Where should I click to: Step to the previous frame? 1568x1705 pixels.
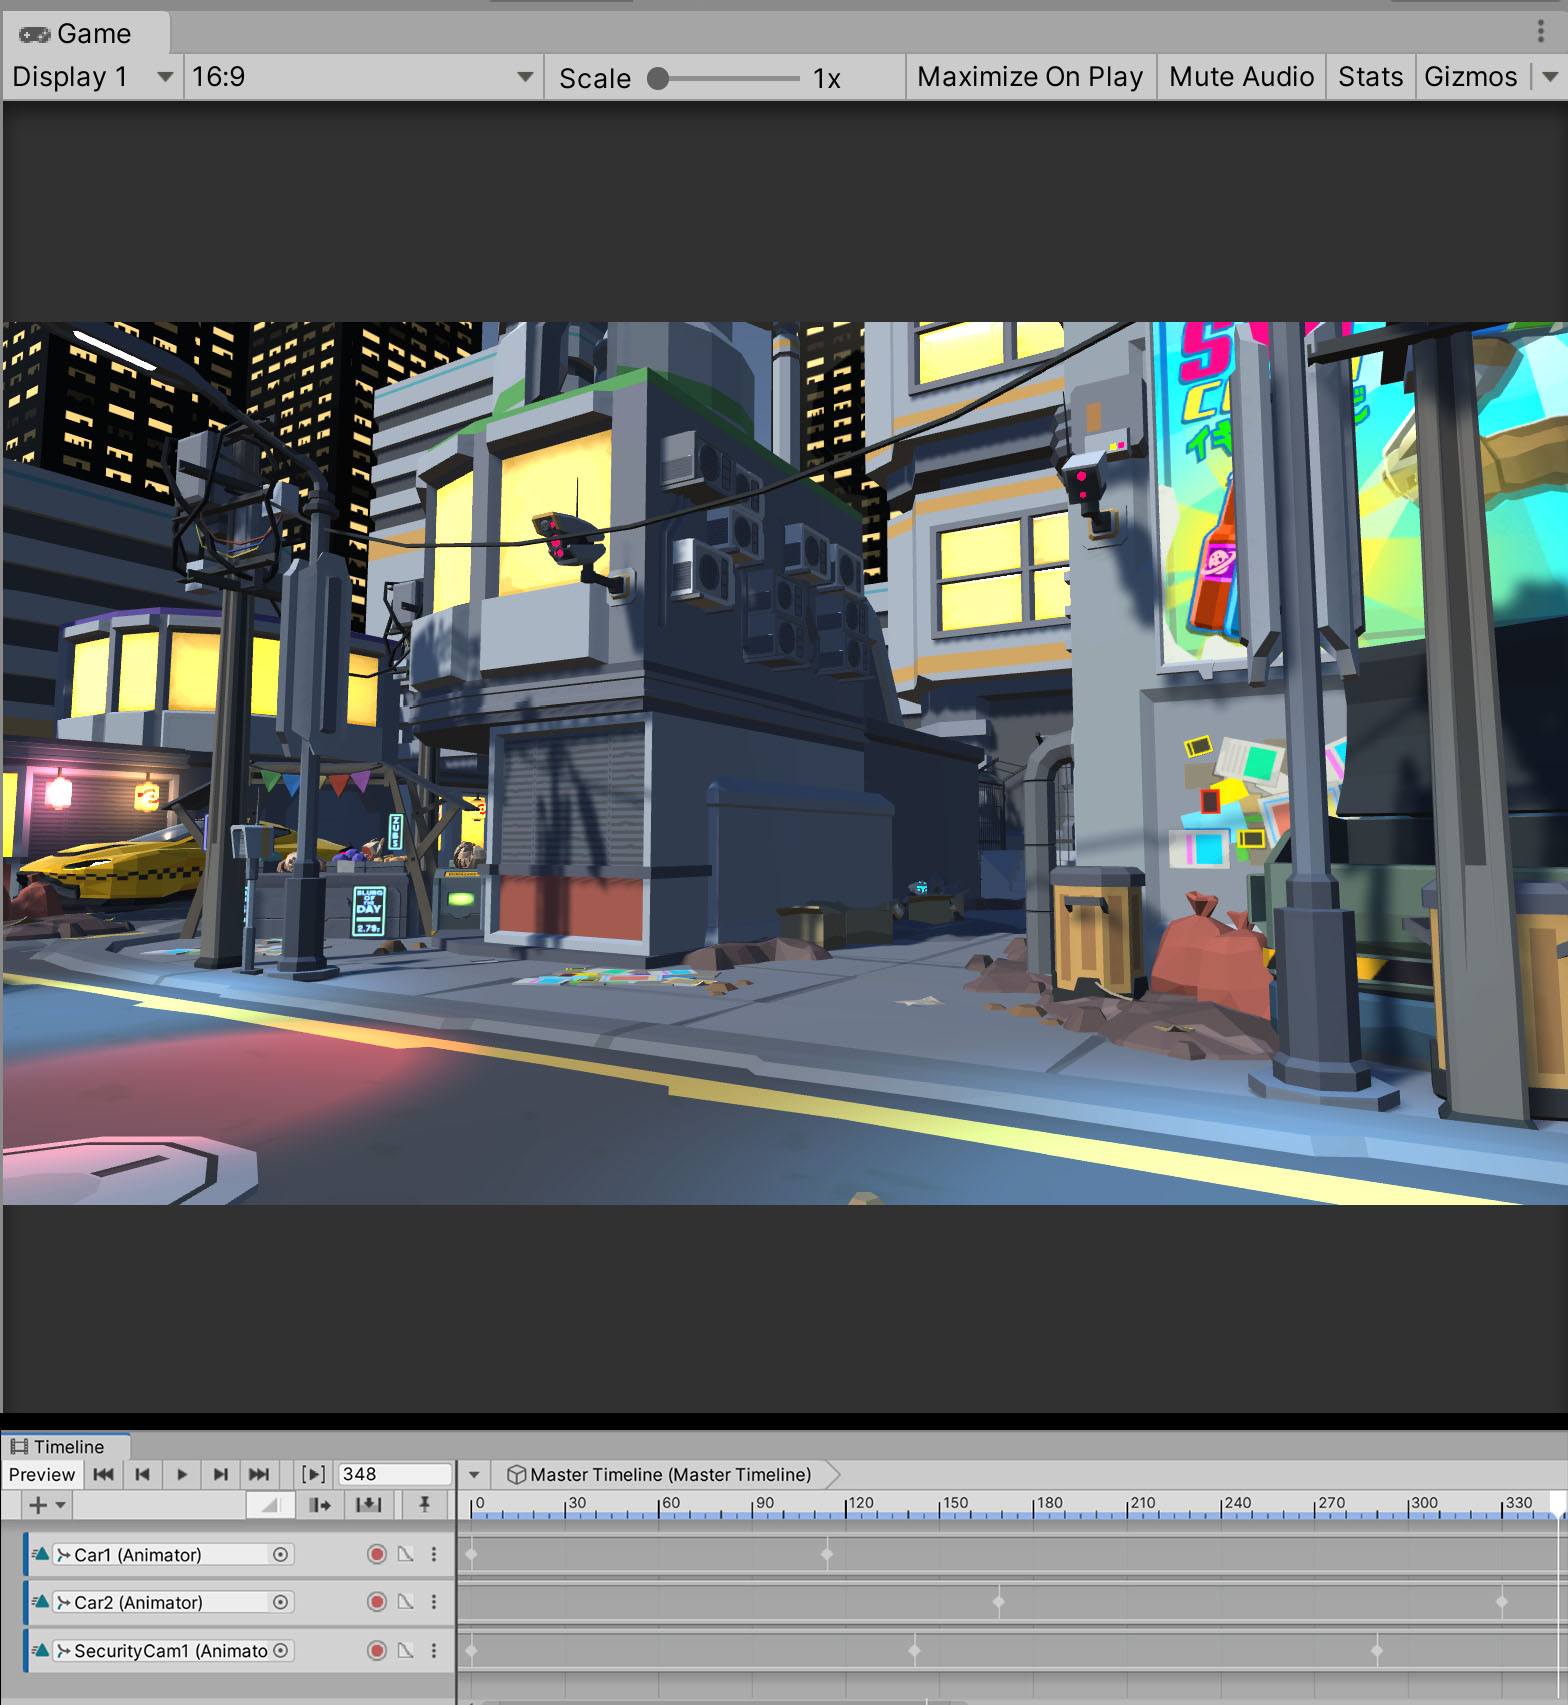pos(142,1474)
